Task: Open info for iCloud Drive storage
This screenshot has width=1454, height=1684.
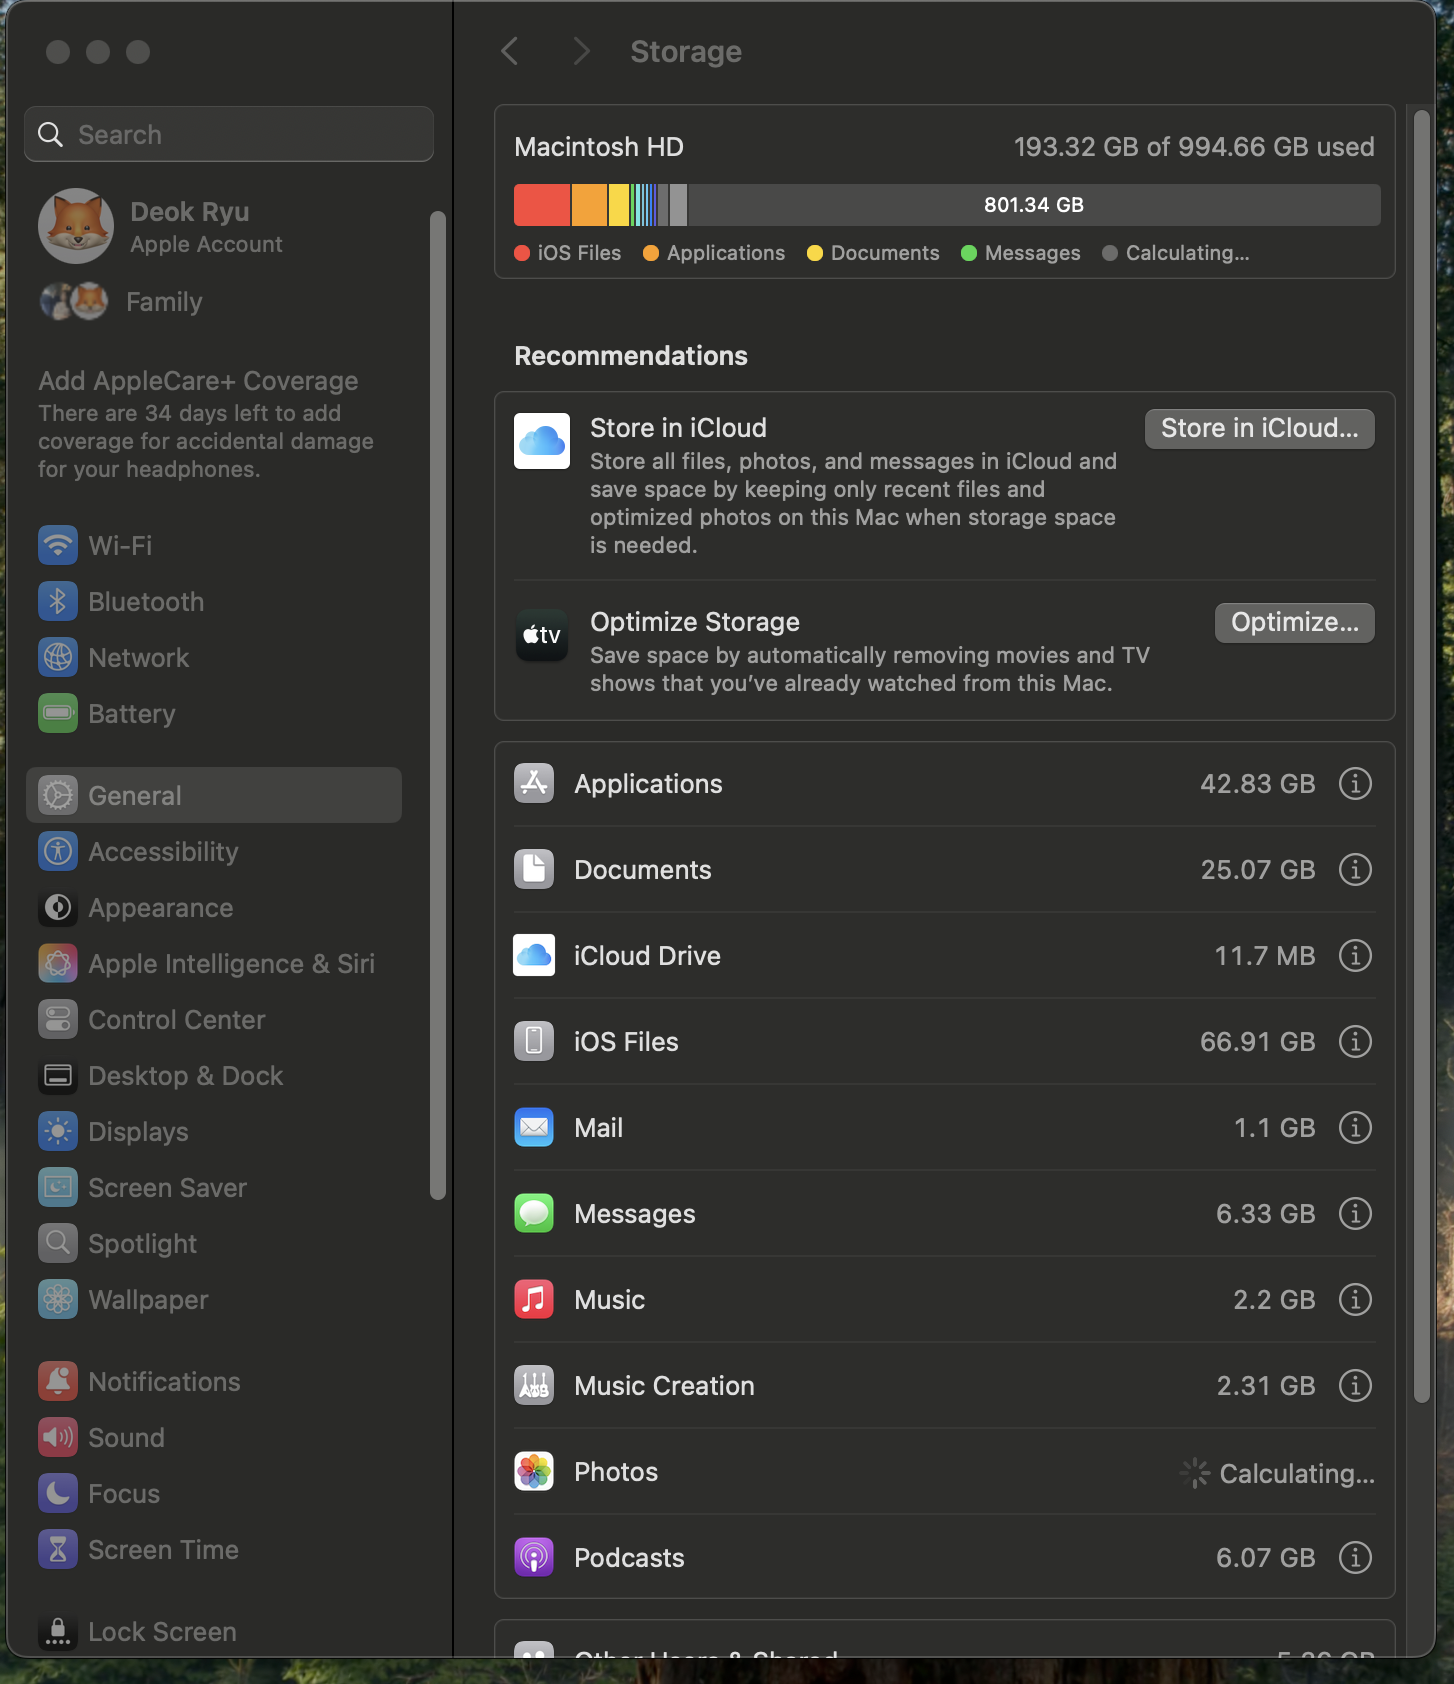Action: point(1355,955)
